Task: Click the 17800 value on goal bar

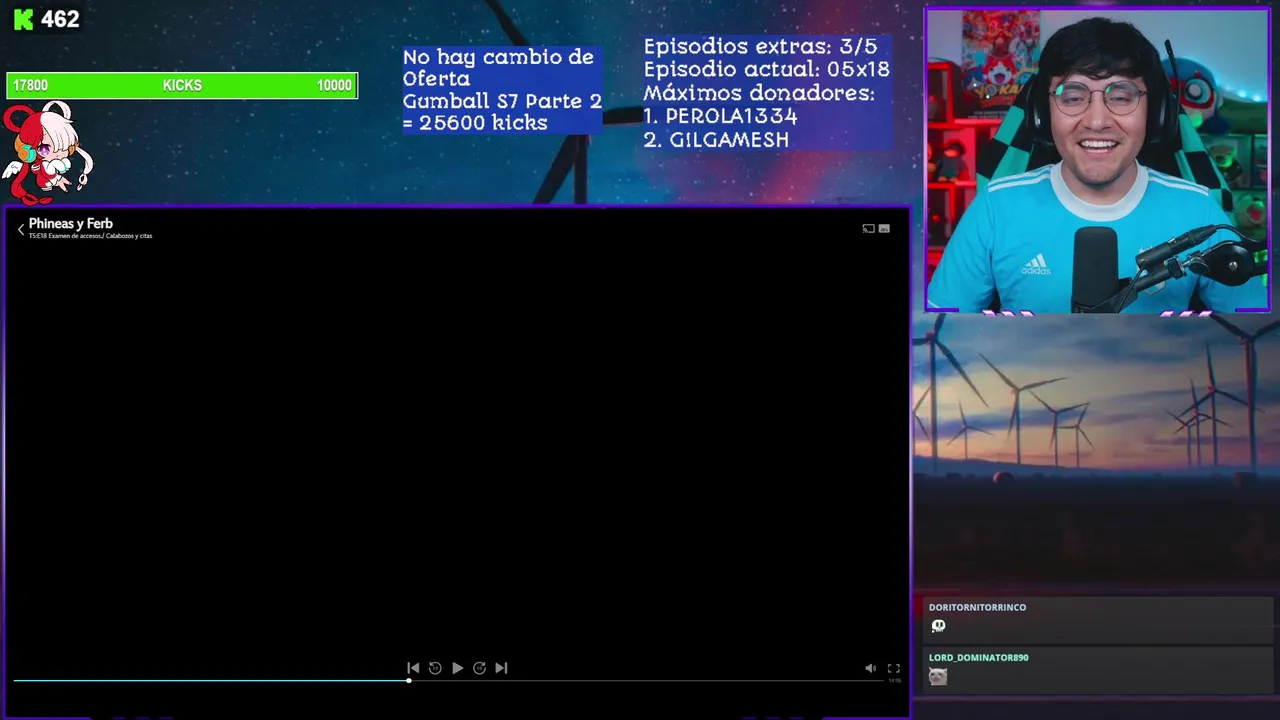Action: pyautogui.click(x=30, y=85)
